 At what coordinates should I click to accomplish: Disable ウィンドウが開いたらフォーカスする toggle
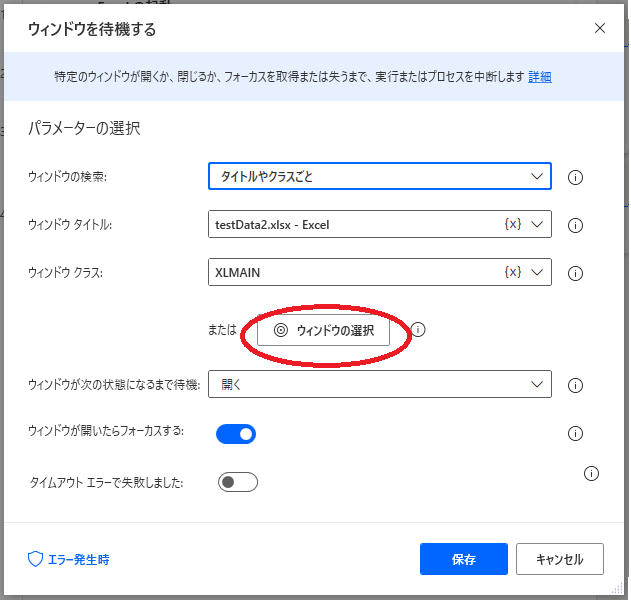coord(236,433)
